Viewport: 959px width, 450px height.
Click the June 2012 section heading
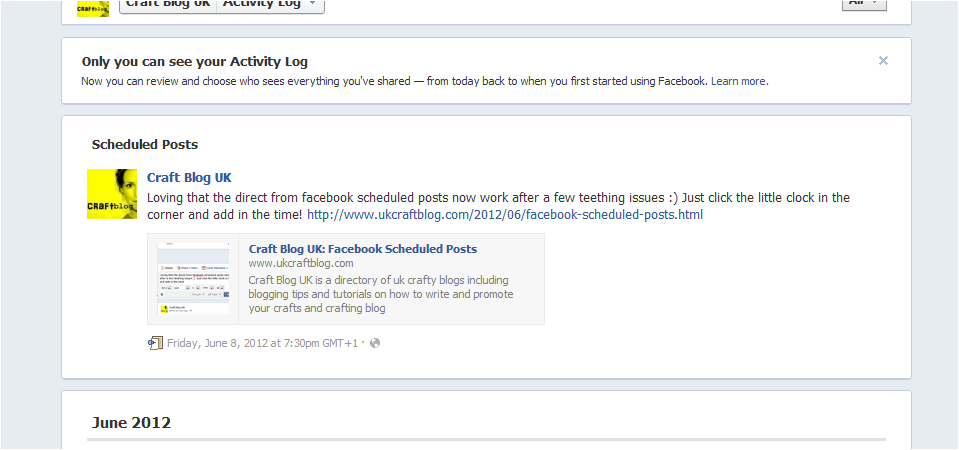tap(131, 422)
